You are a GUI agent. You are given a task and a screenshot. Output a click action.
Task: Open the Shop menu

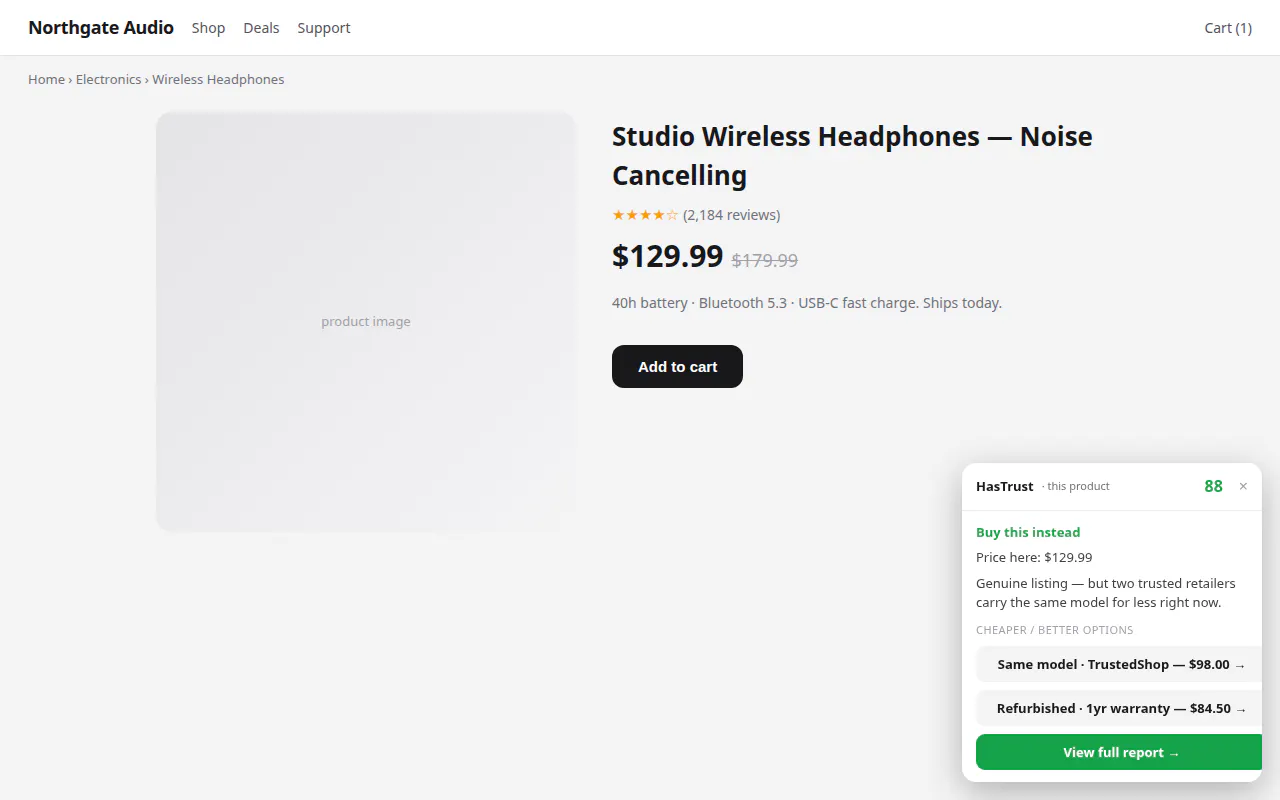pos(208,28)
